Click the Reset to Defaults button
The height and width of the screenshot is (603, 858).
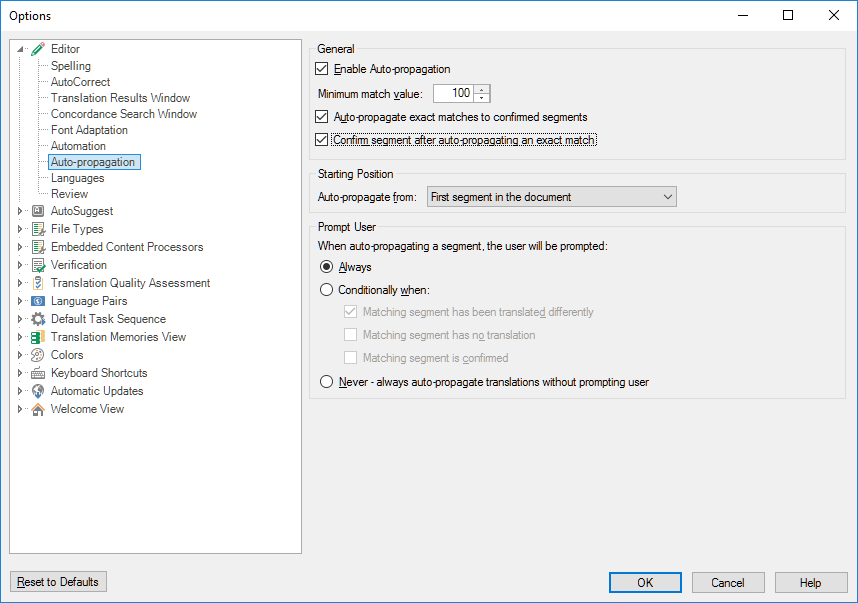(58, 582)
